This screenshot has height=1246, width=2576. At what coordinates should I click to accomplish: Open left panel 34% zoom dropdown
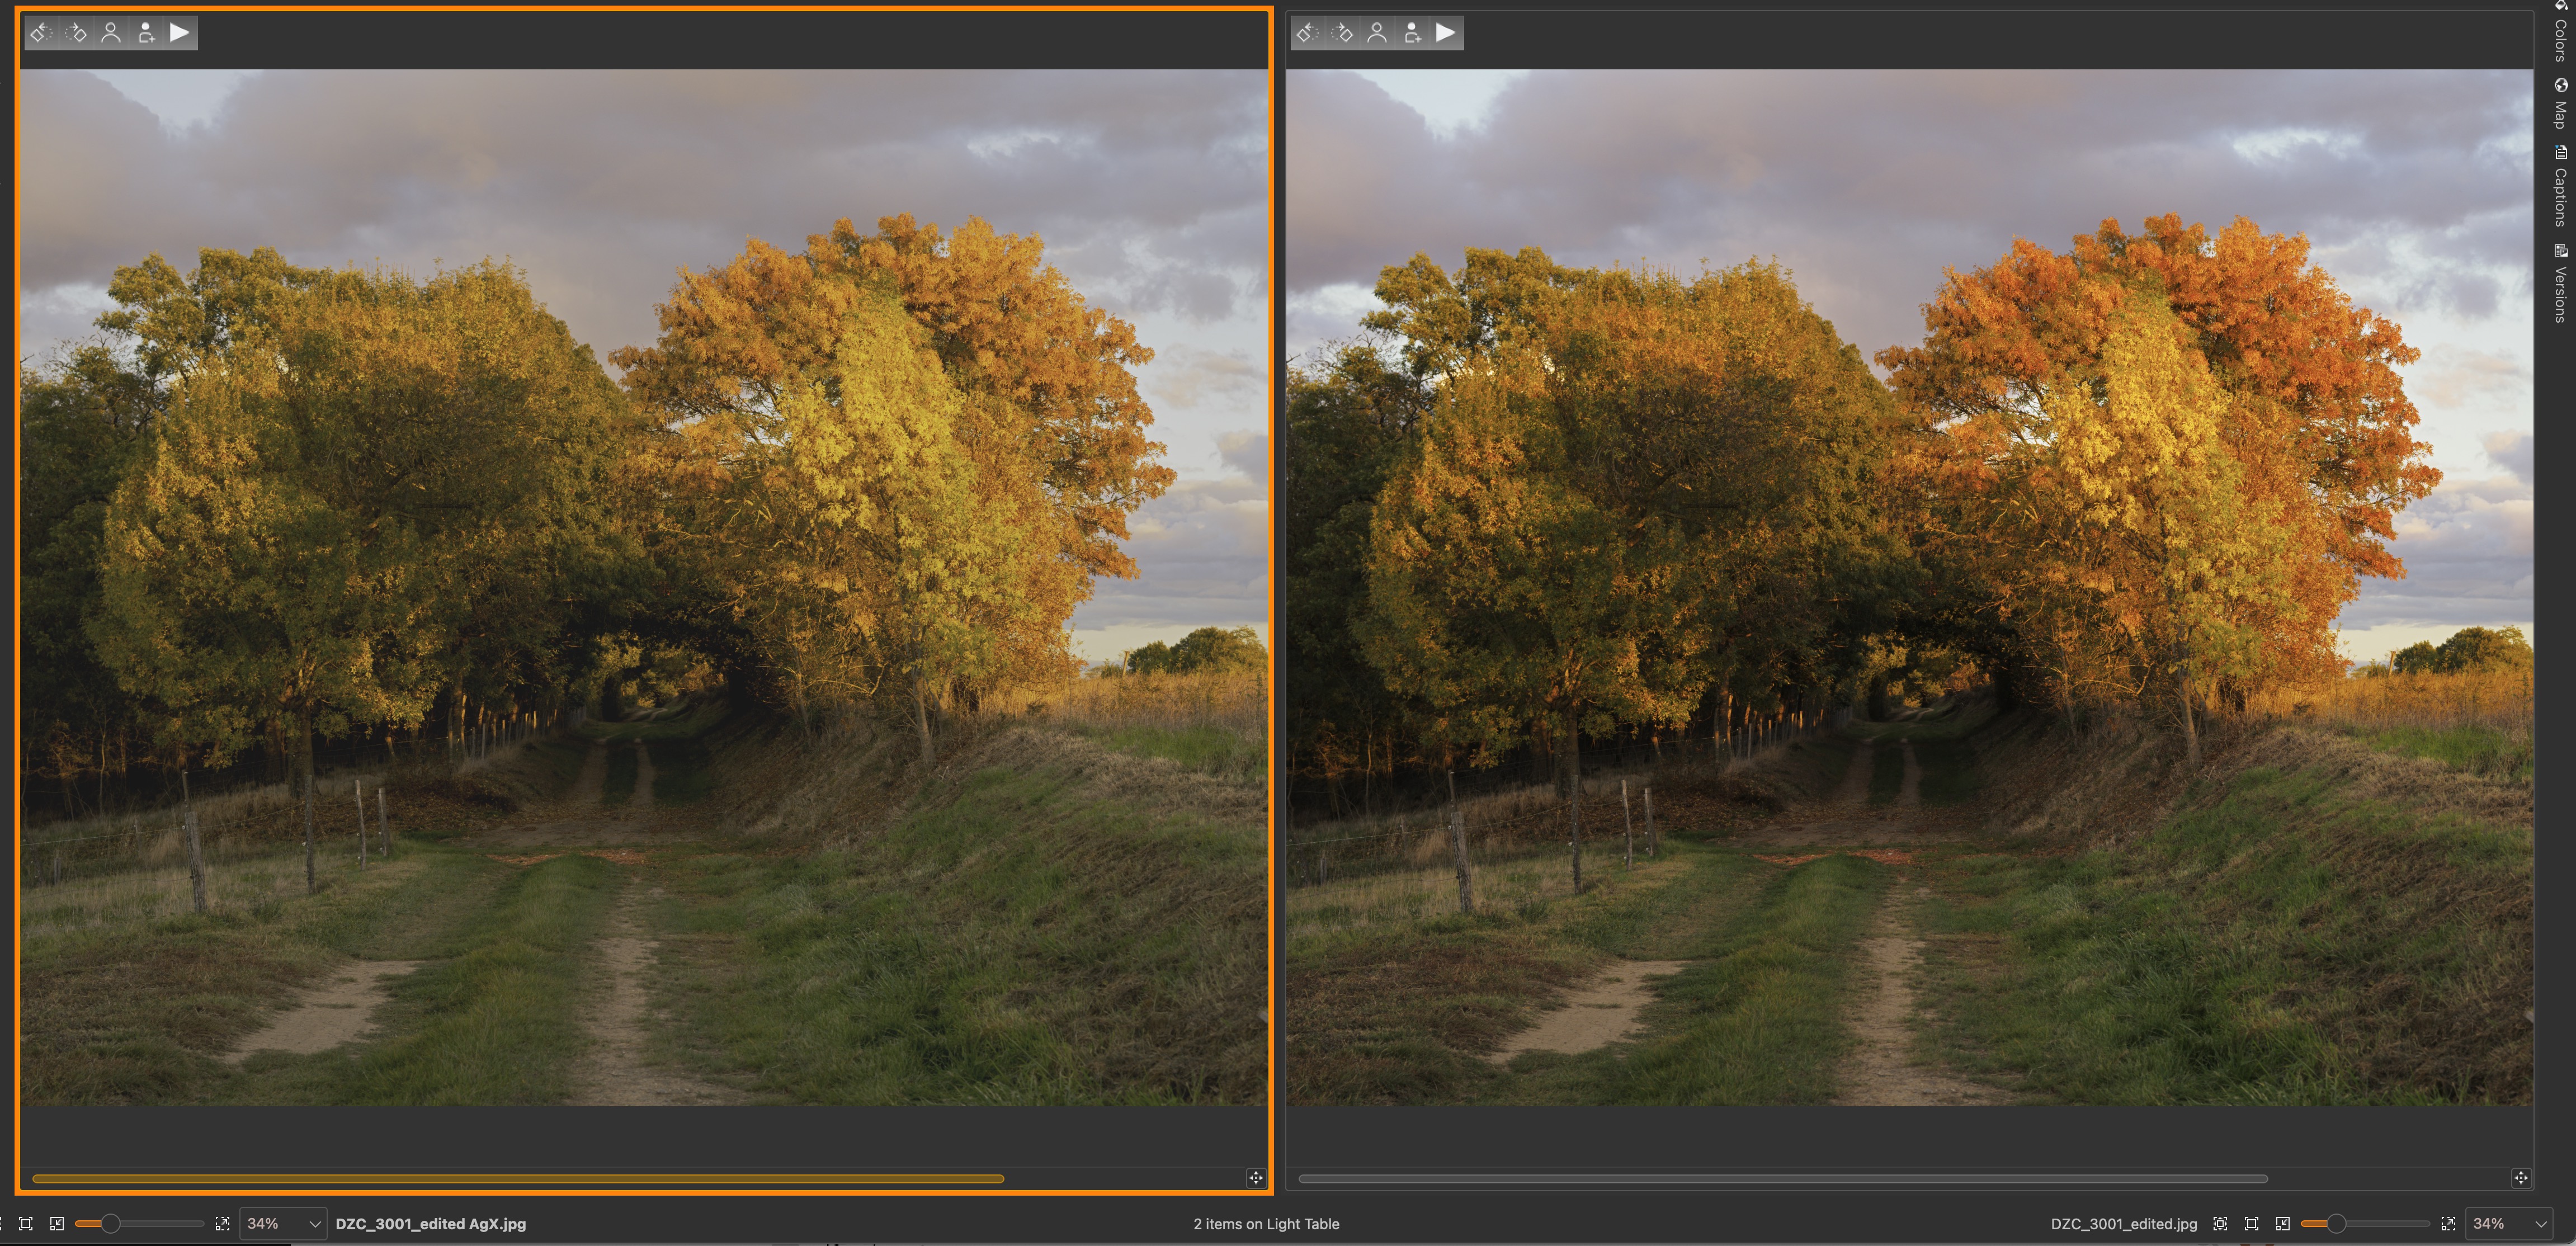click(314, 1223)
